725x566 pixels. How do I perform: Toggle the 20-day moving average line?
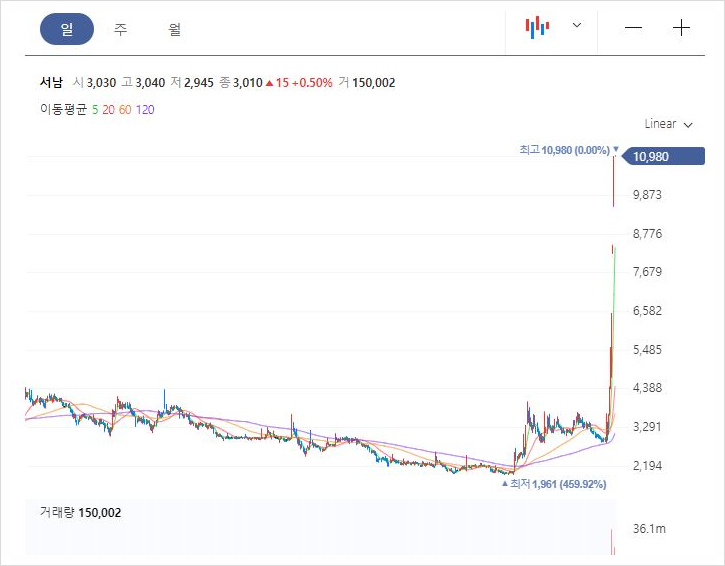(x=108, y=110)
